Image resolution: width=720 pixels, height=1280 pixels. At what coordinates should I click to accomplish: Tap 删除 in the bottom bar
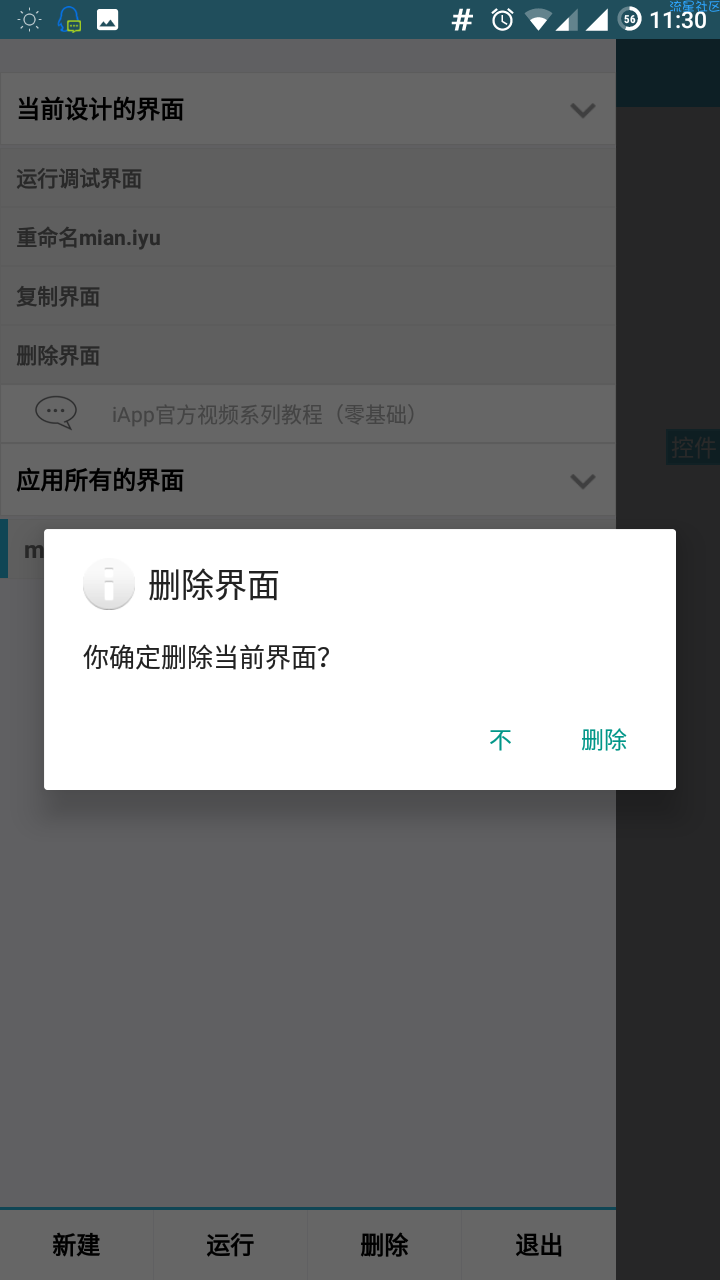[x=385, y=1245]
